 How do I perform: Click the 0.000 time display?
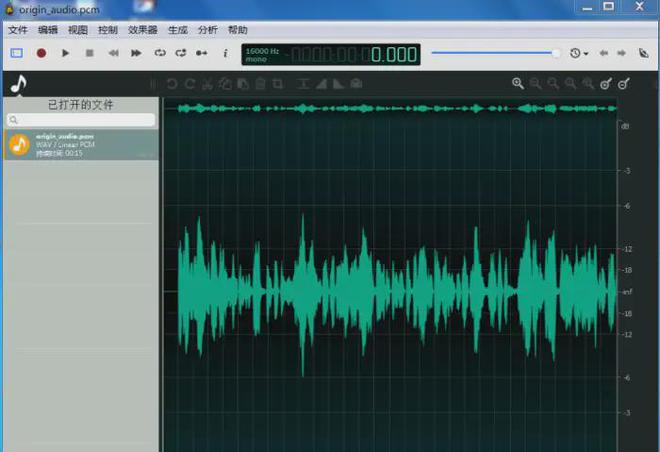[x=394, y=55]
